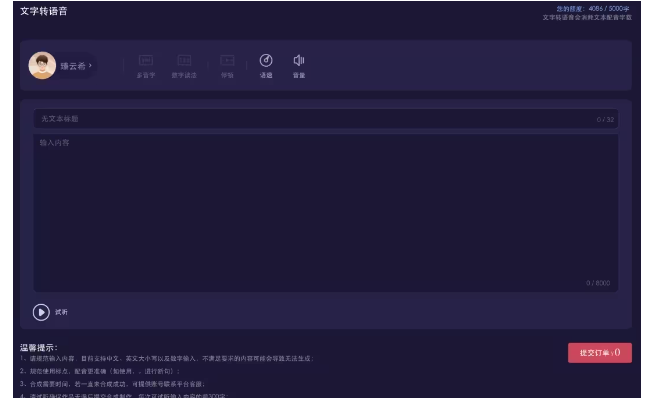Select the 数字读法 number reading icon
Screen dimensions: 658x407
point(185,61)
